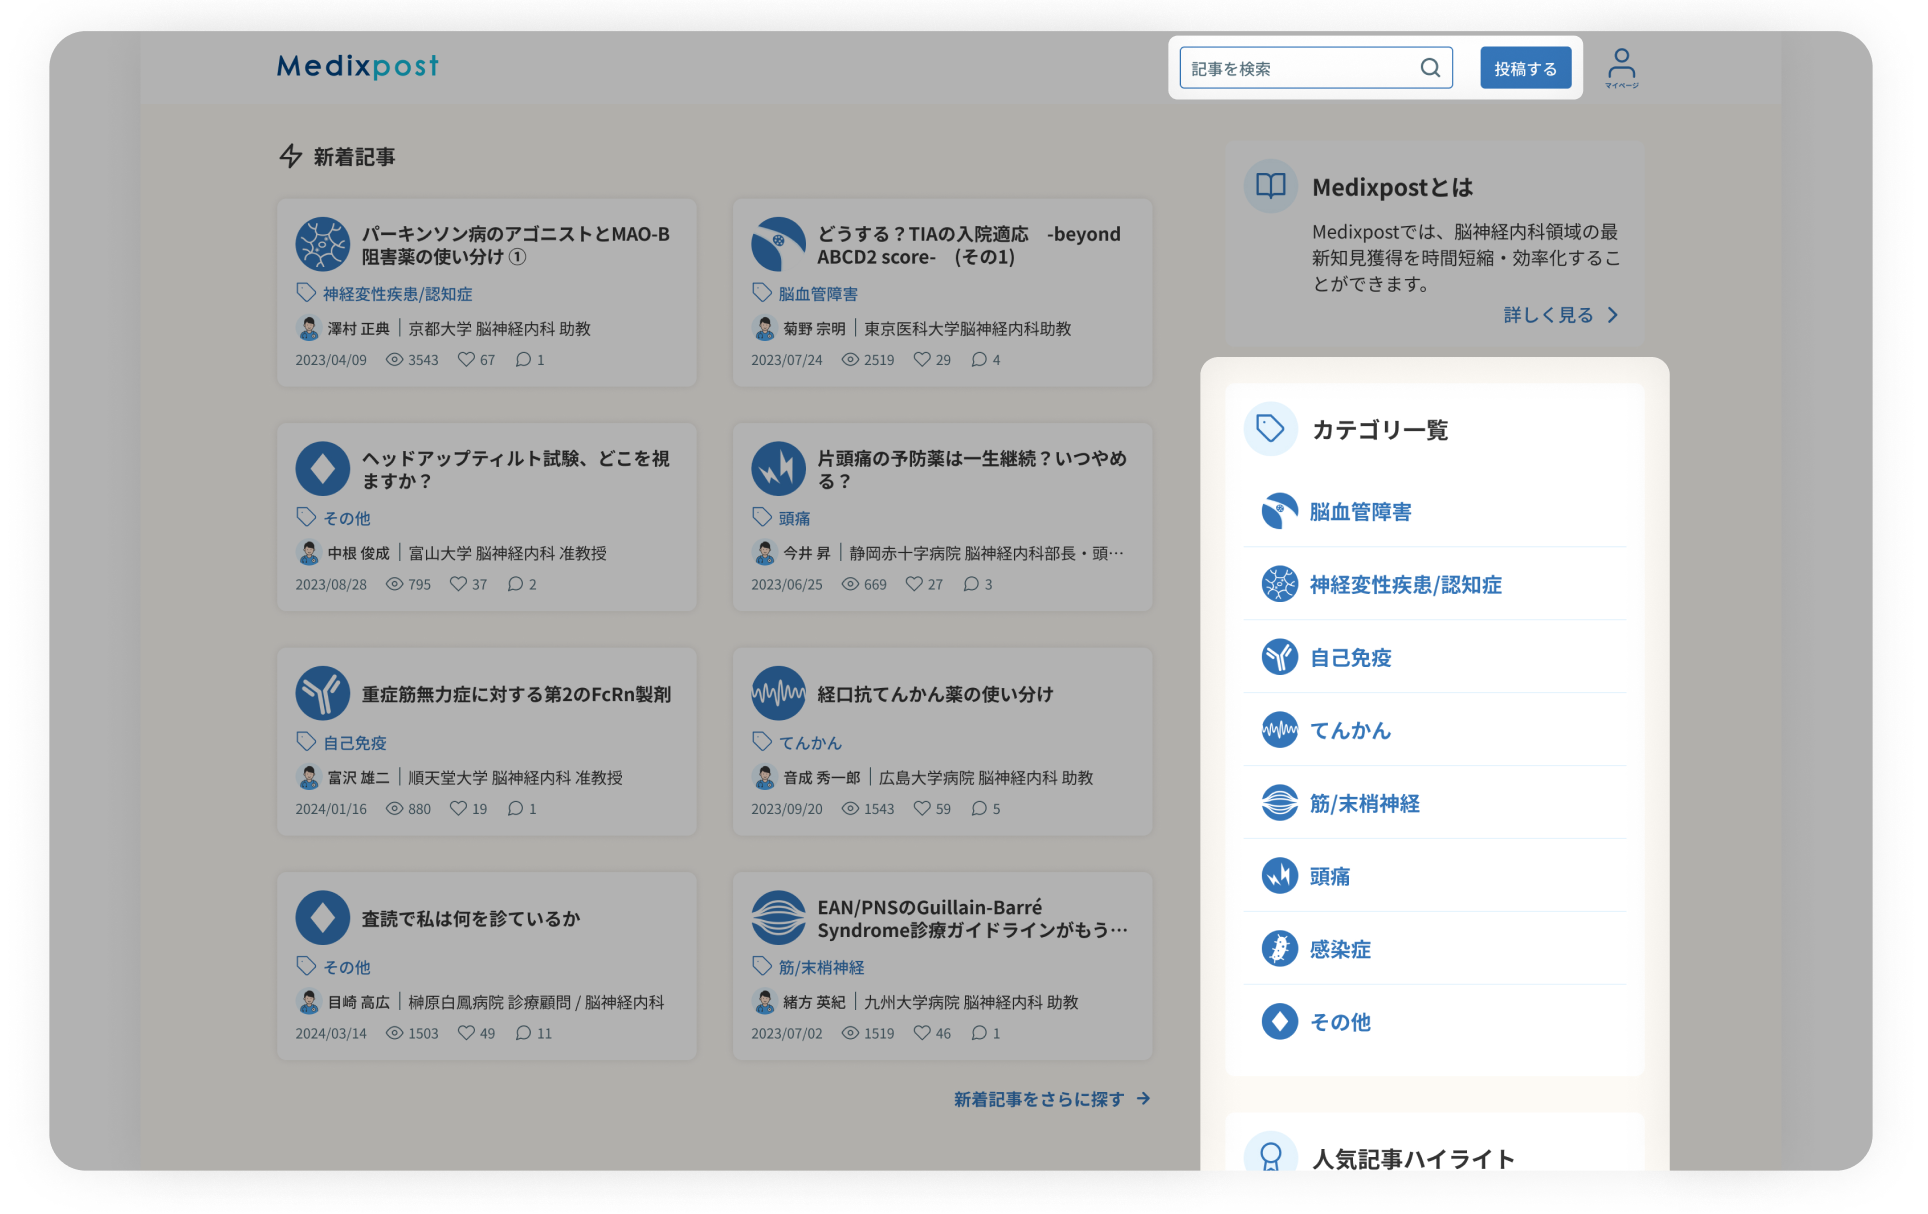1928x1214 pixels.
Task: Click the lightning icon beside 頭痛 in the category list
Action: coord(1279,876)
